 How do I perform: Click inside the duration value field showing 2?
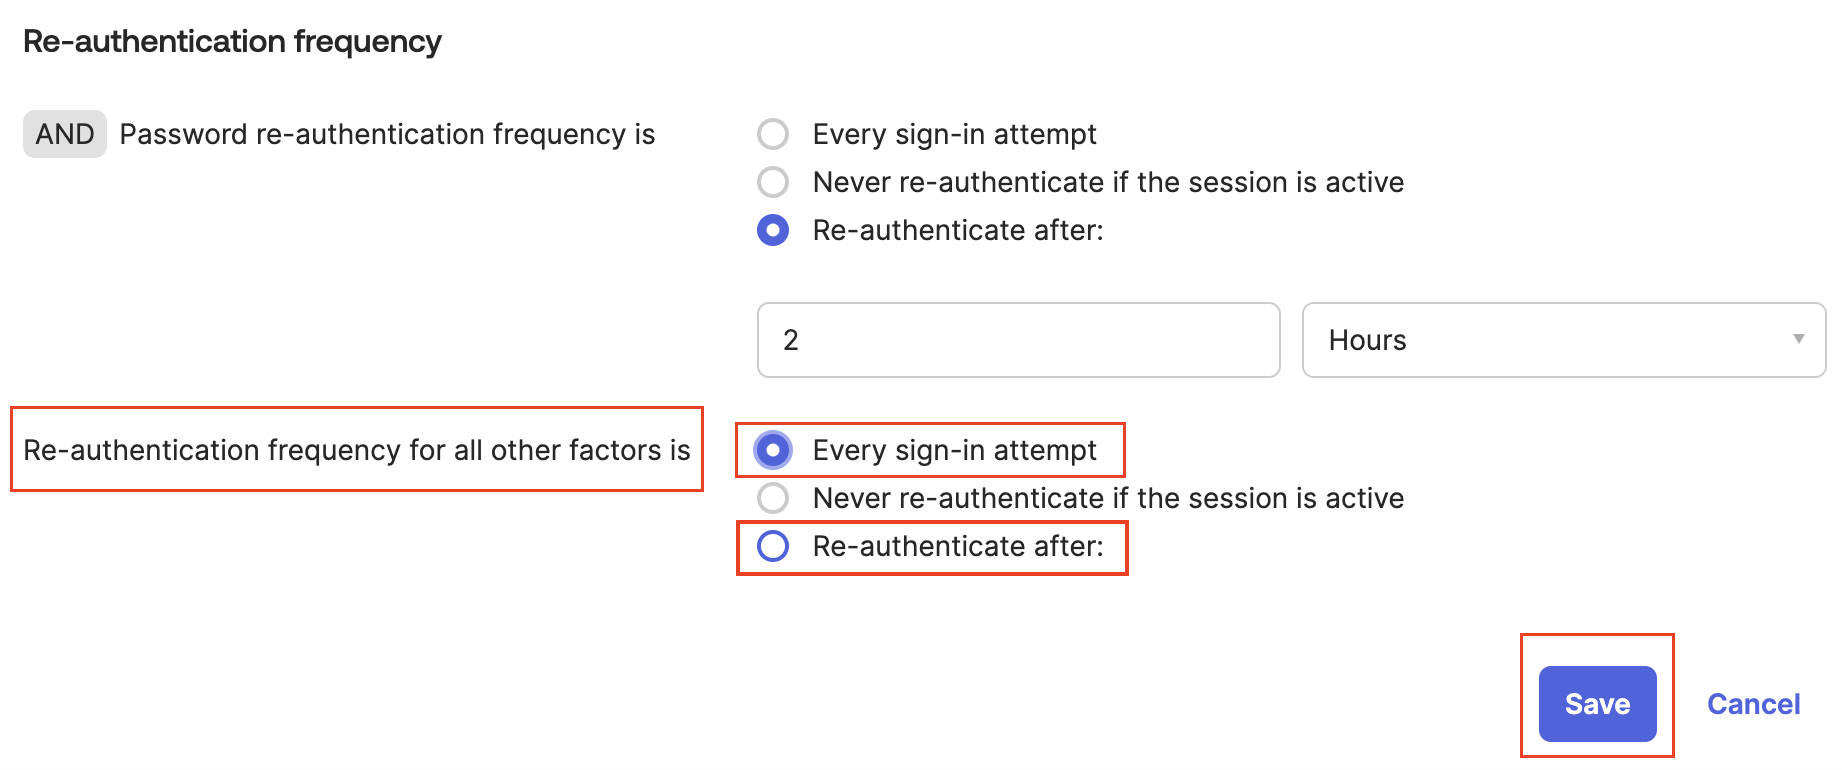(x=1017, y=340)
